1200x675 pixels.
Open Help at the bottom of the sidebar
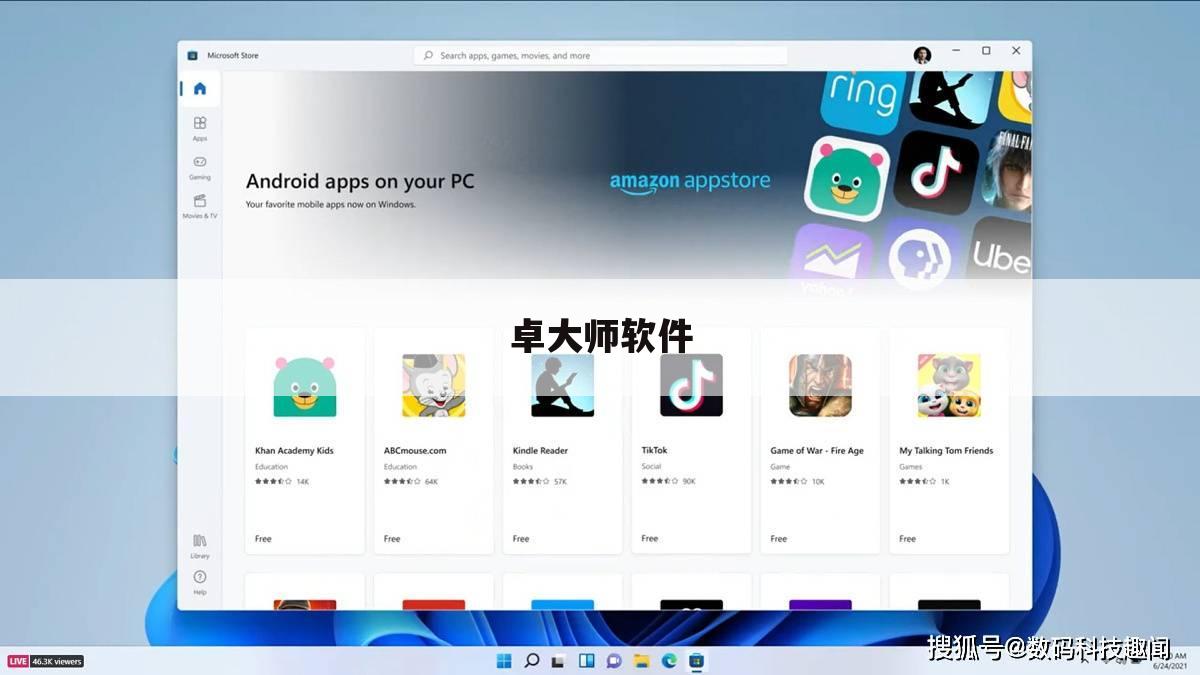click(x=200, y=583)
